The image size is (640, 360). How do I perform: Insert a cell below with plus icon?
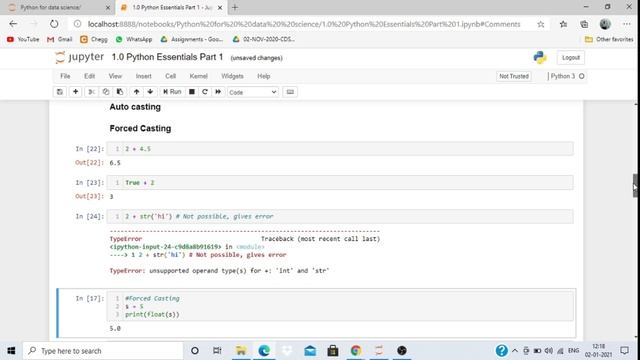click(x=76, y=92)
